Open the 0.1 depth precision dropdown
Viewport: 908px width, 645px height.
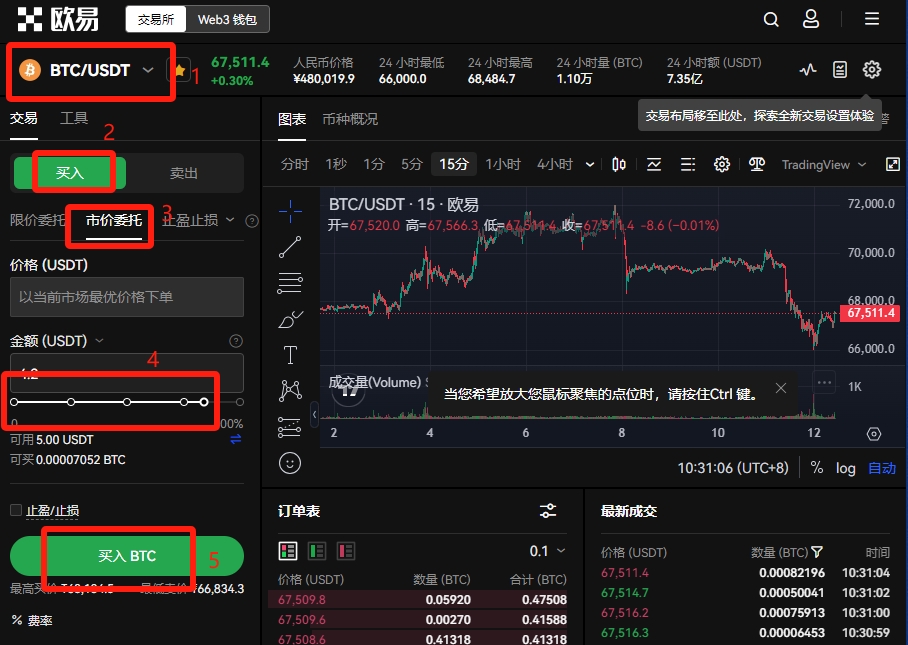547,551
